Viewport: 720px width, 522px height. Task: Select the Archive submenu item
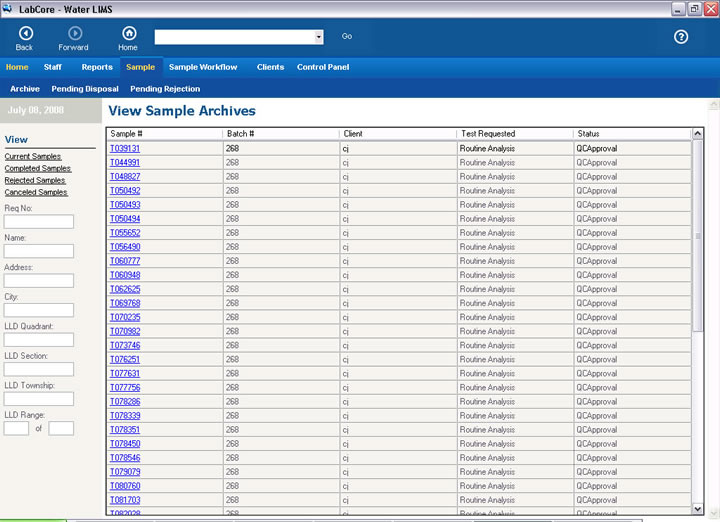(x=25, y=89)
